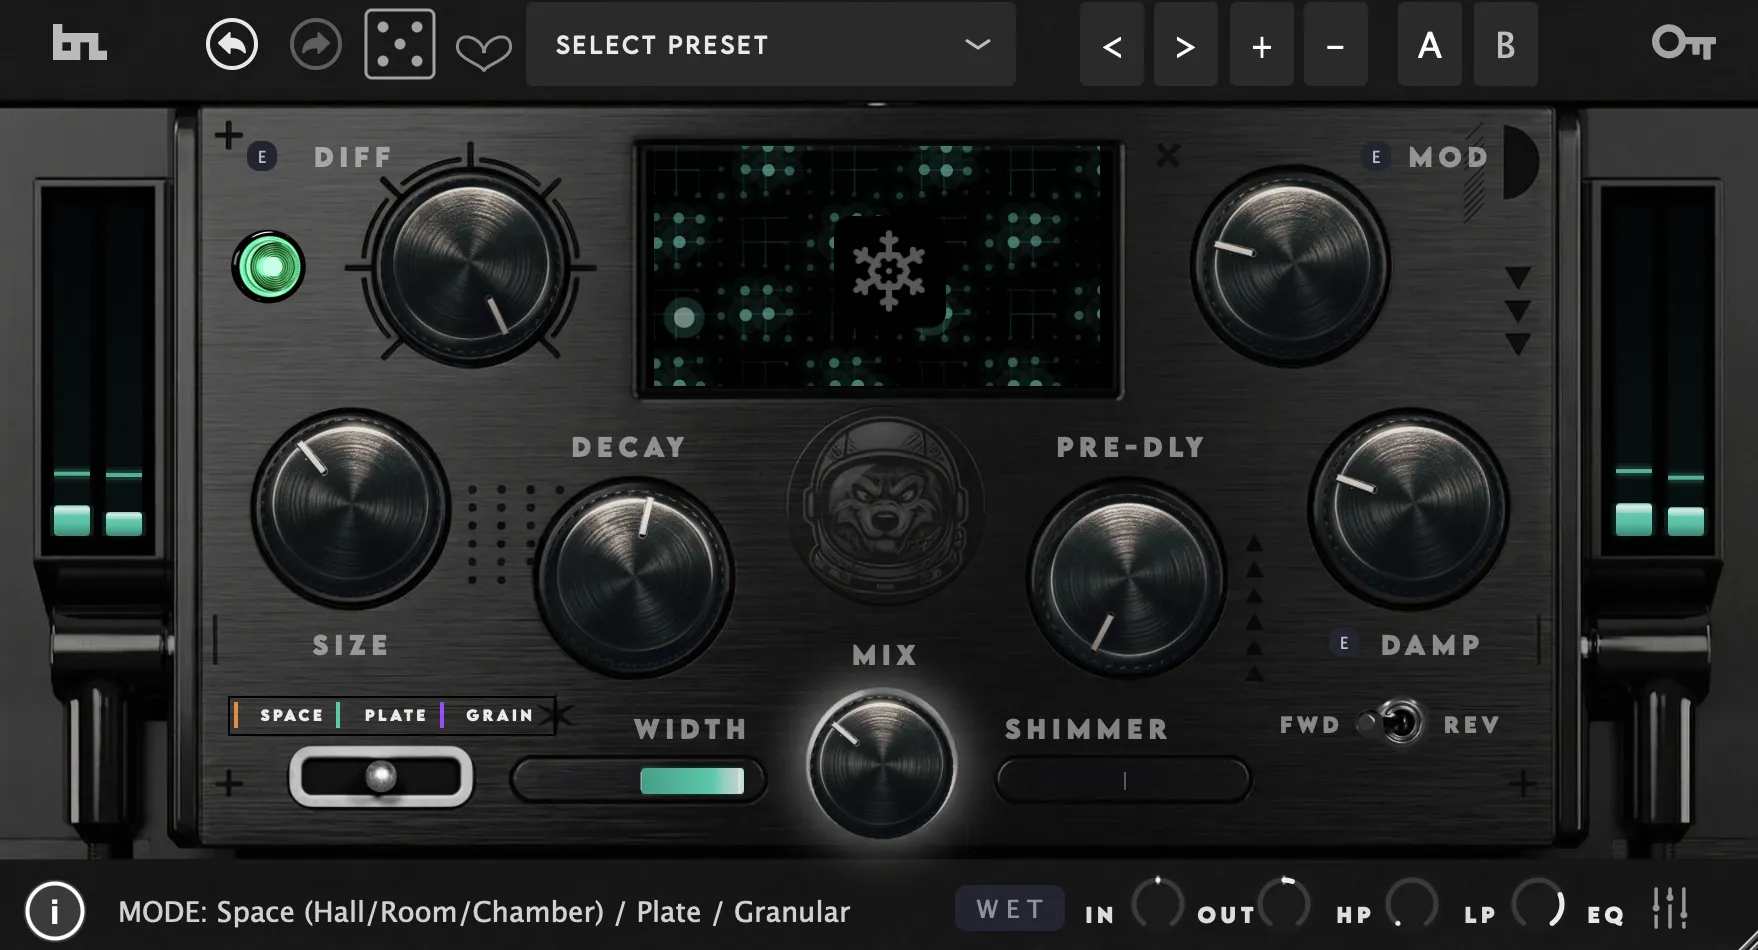Click the brand logo in the top left
Screen dimensions: 1758x950
click(78, 45)
